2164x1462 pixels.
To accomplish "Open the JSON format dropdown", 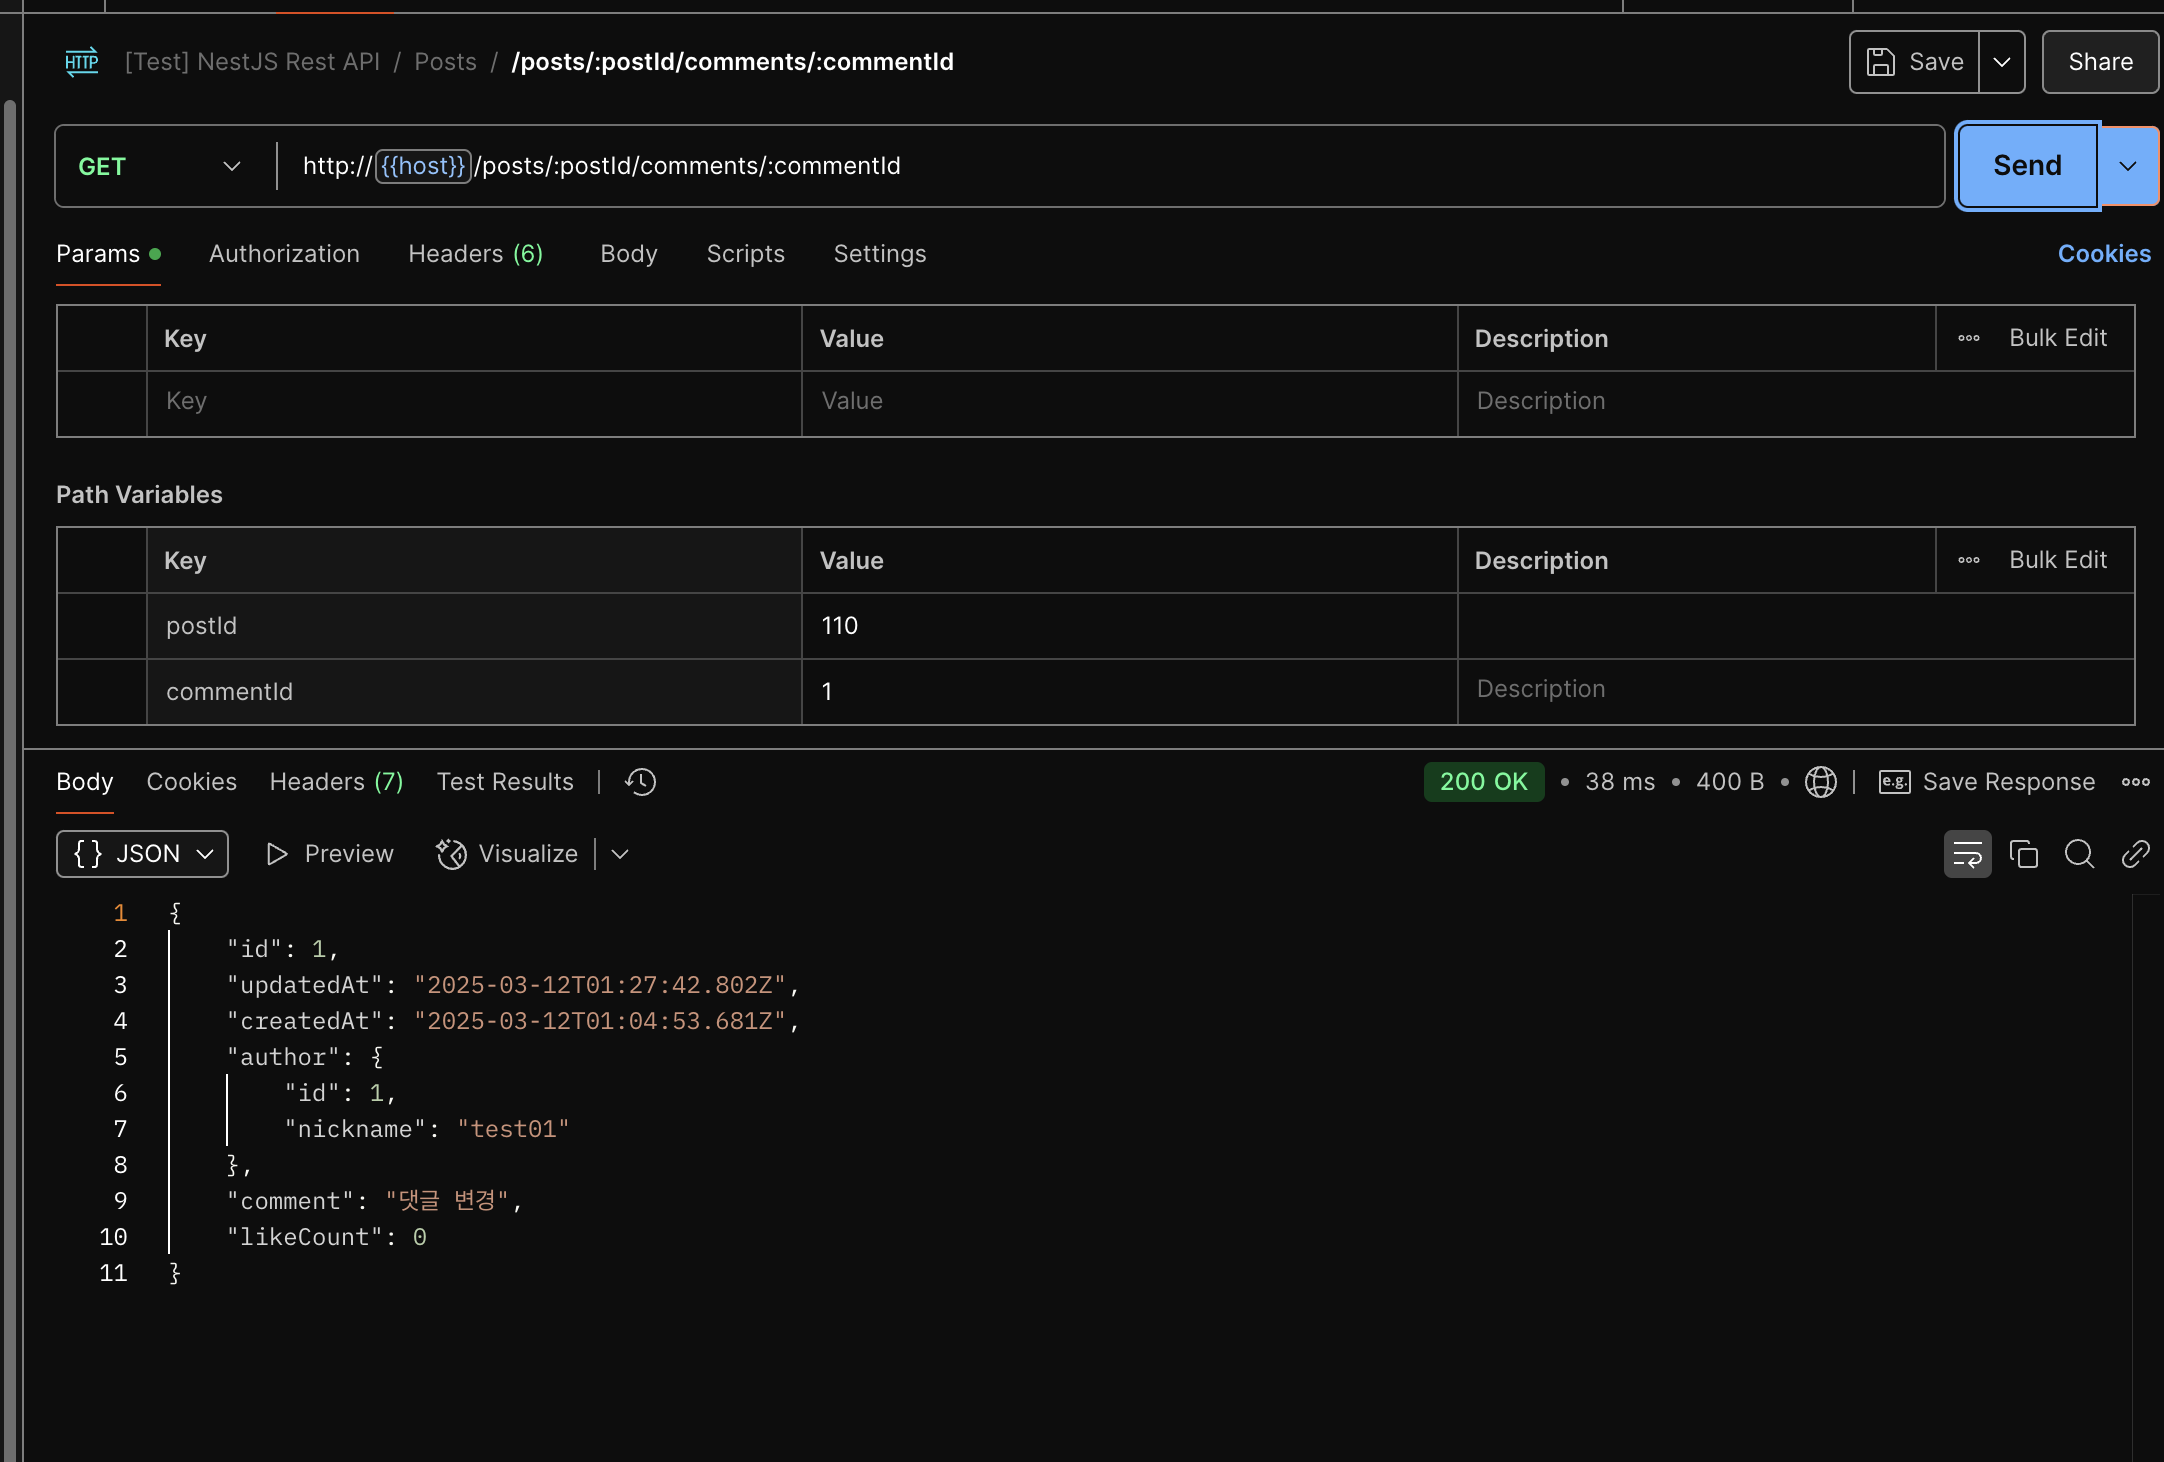I will 143,854.
